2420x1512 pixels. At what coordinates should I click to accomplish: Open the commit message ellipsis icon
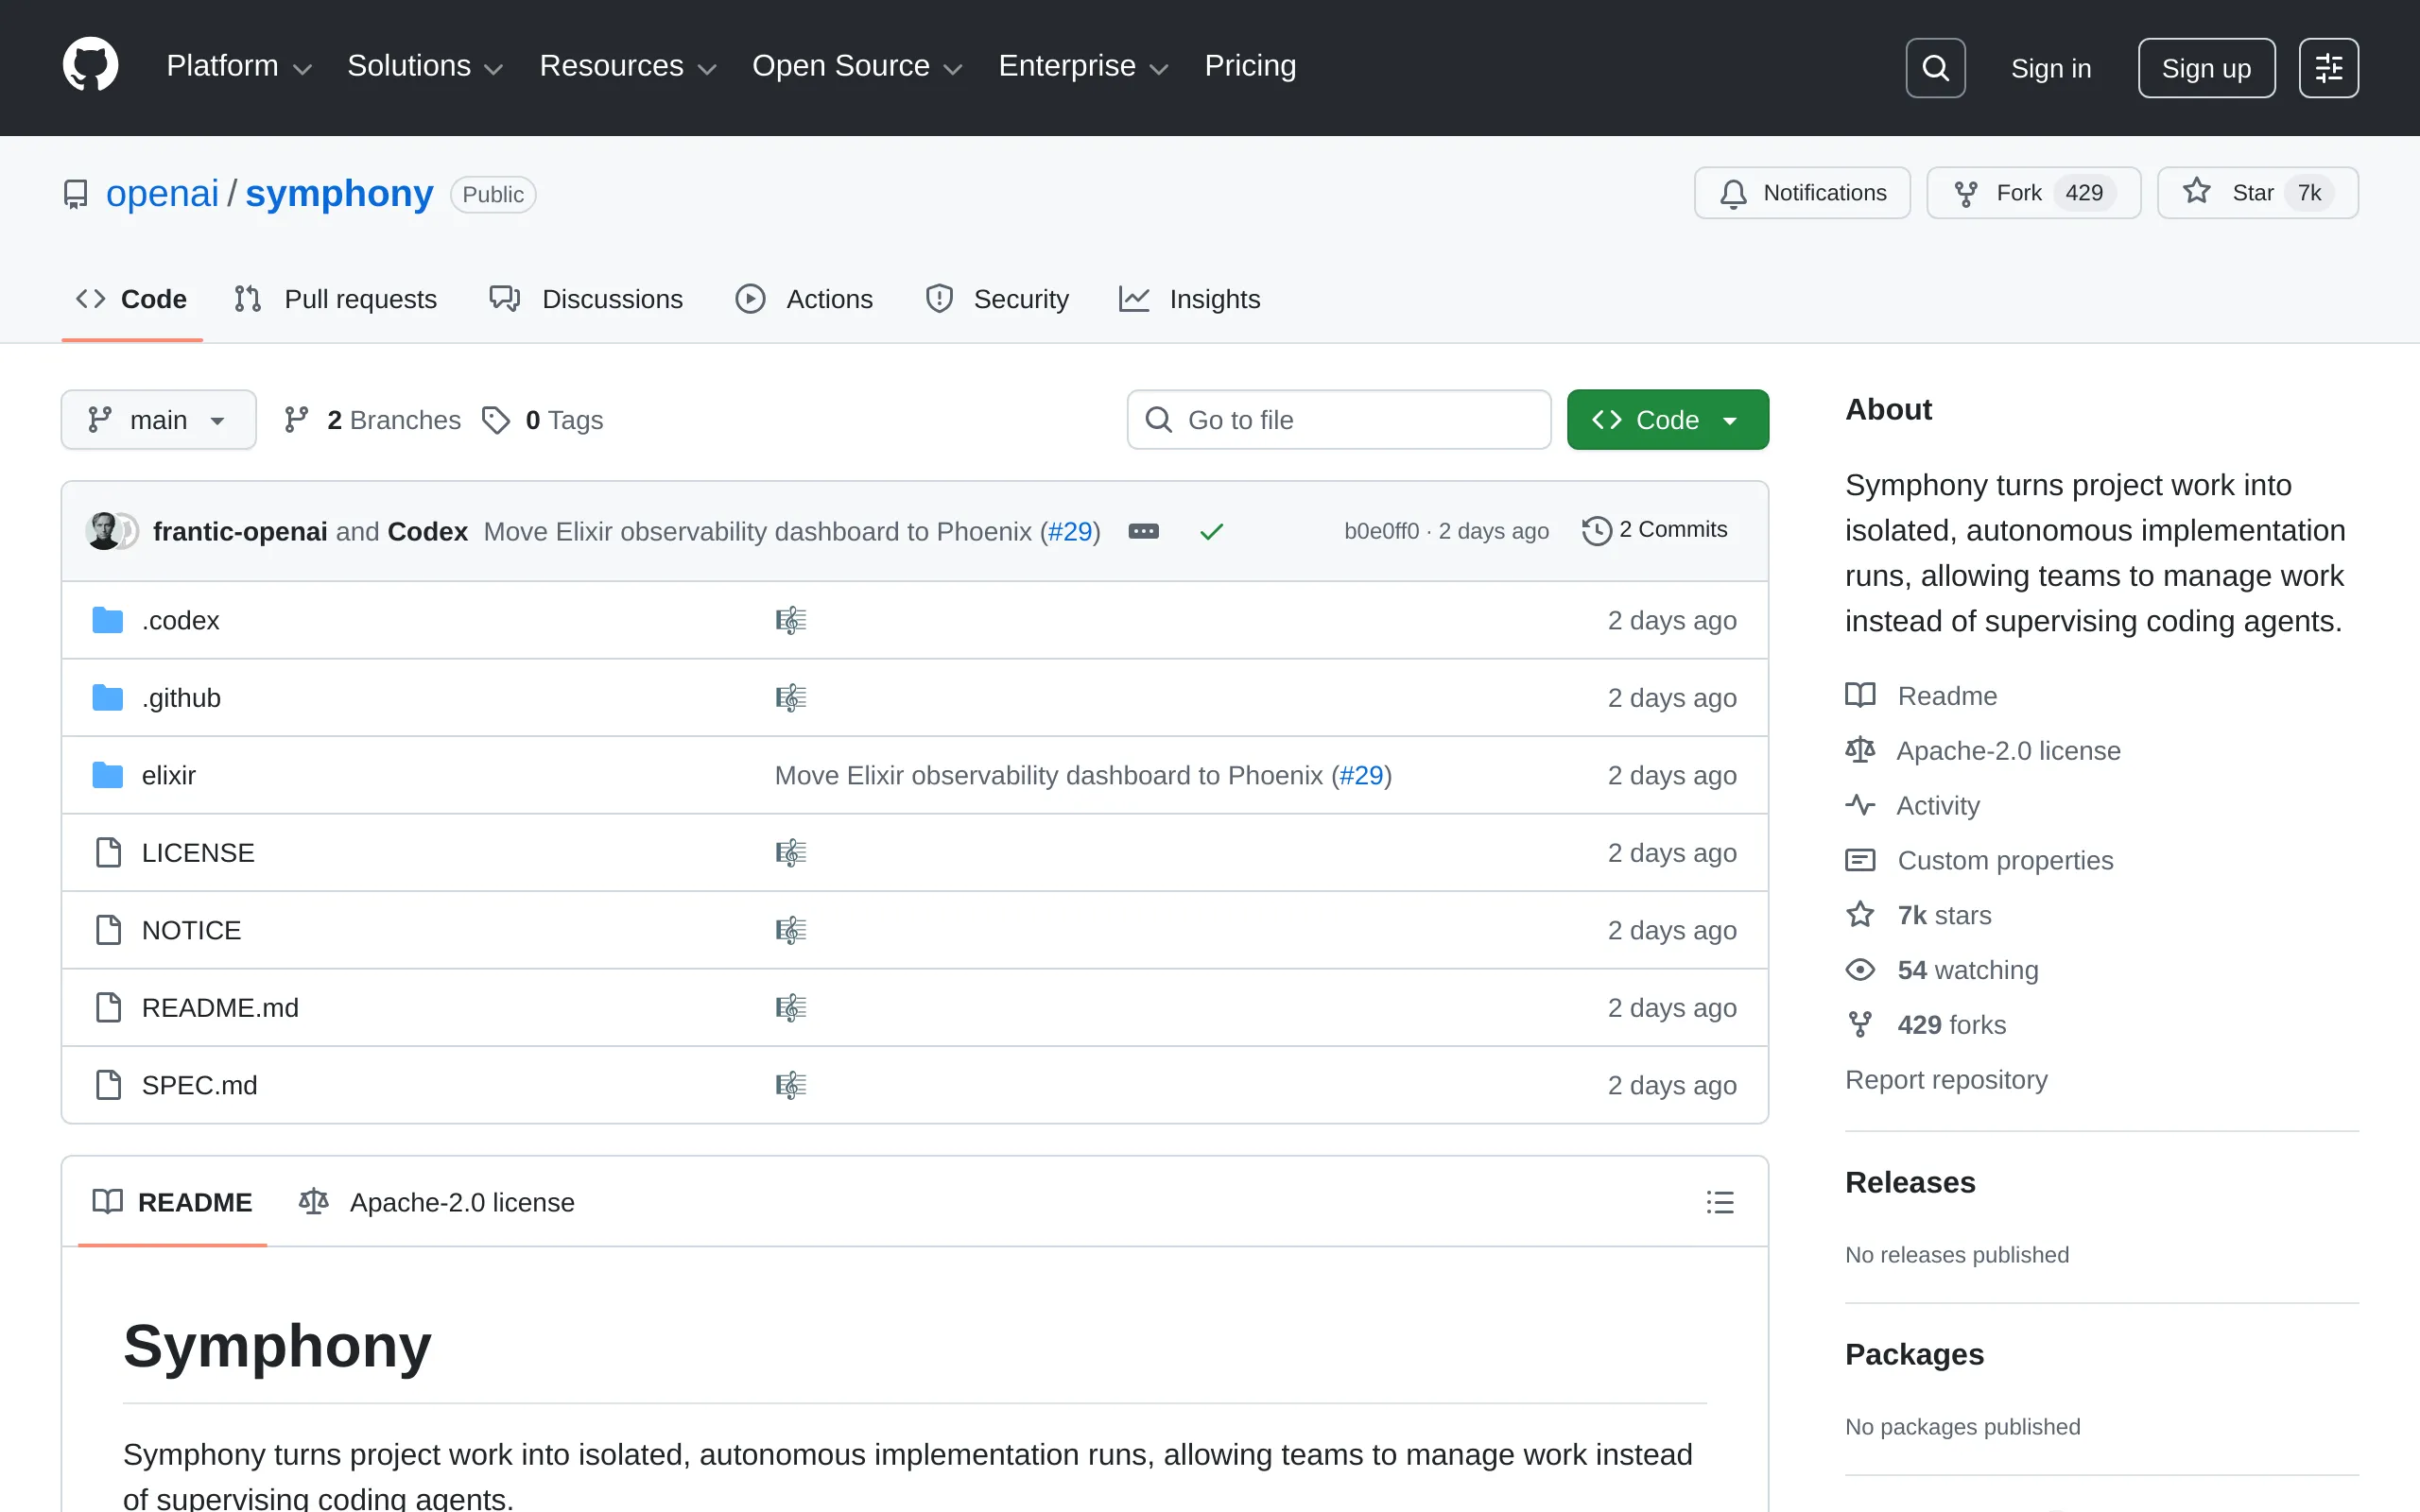[x=1143, y=531]
